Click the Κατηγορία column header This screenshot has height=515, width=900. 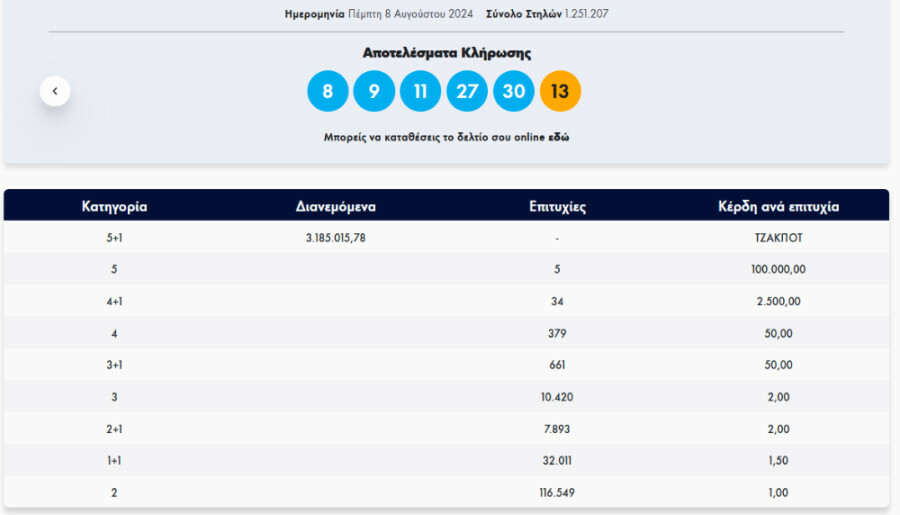[114, 207]
